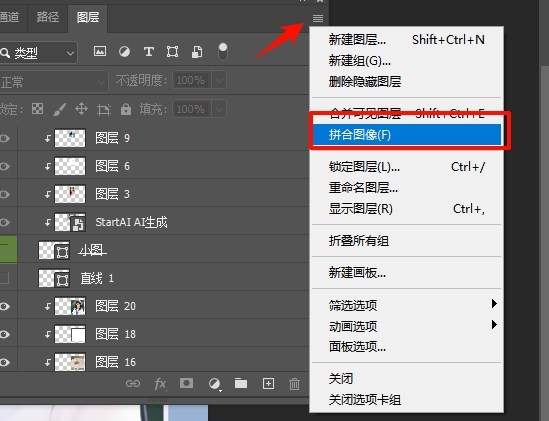The image size is (549, 421).
Task: Select the StartAI AI生成 smart object thumbnail
Action: (70, 222)
